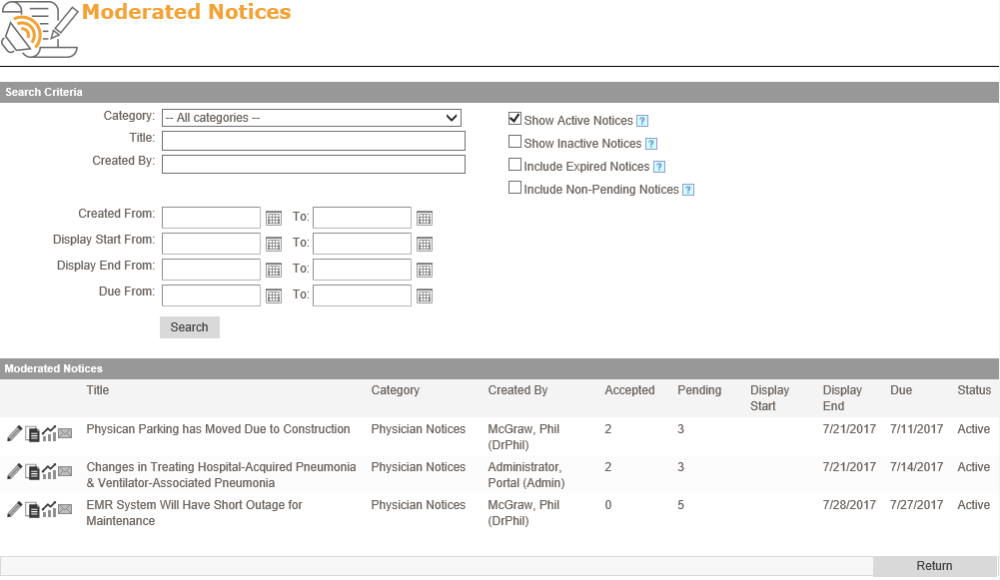Edit the Physican Parking notice with pencil icon
Screen dimensions: 1000x580
[14, 434]
